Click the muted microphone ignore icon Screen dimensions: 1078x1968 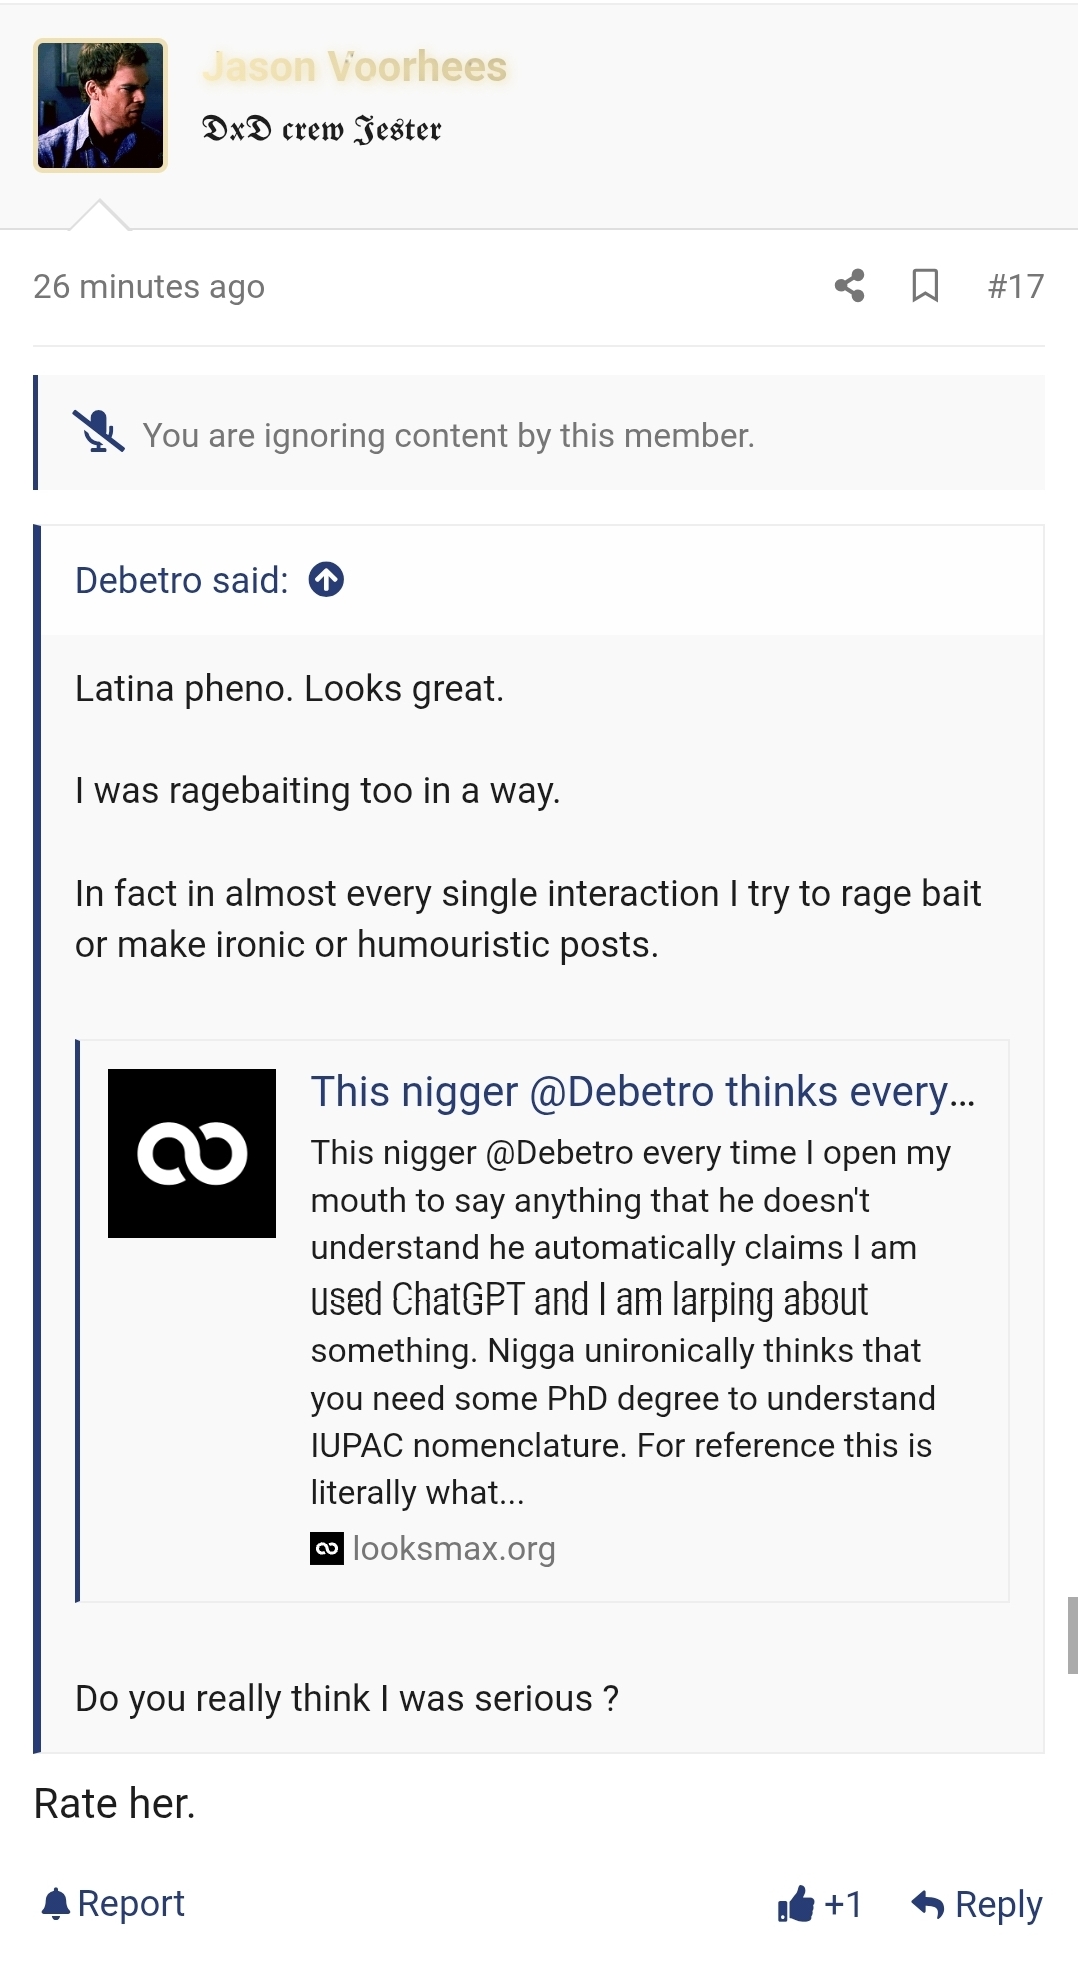[98, 432]
